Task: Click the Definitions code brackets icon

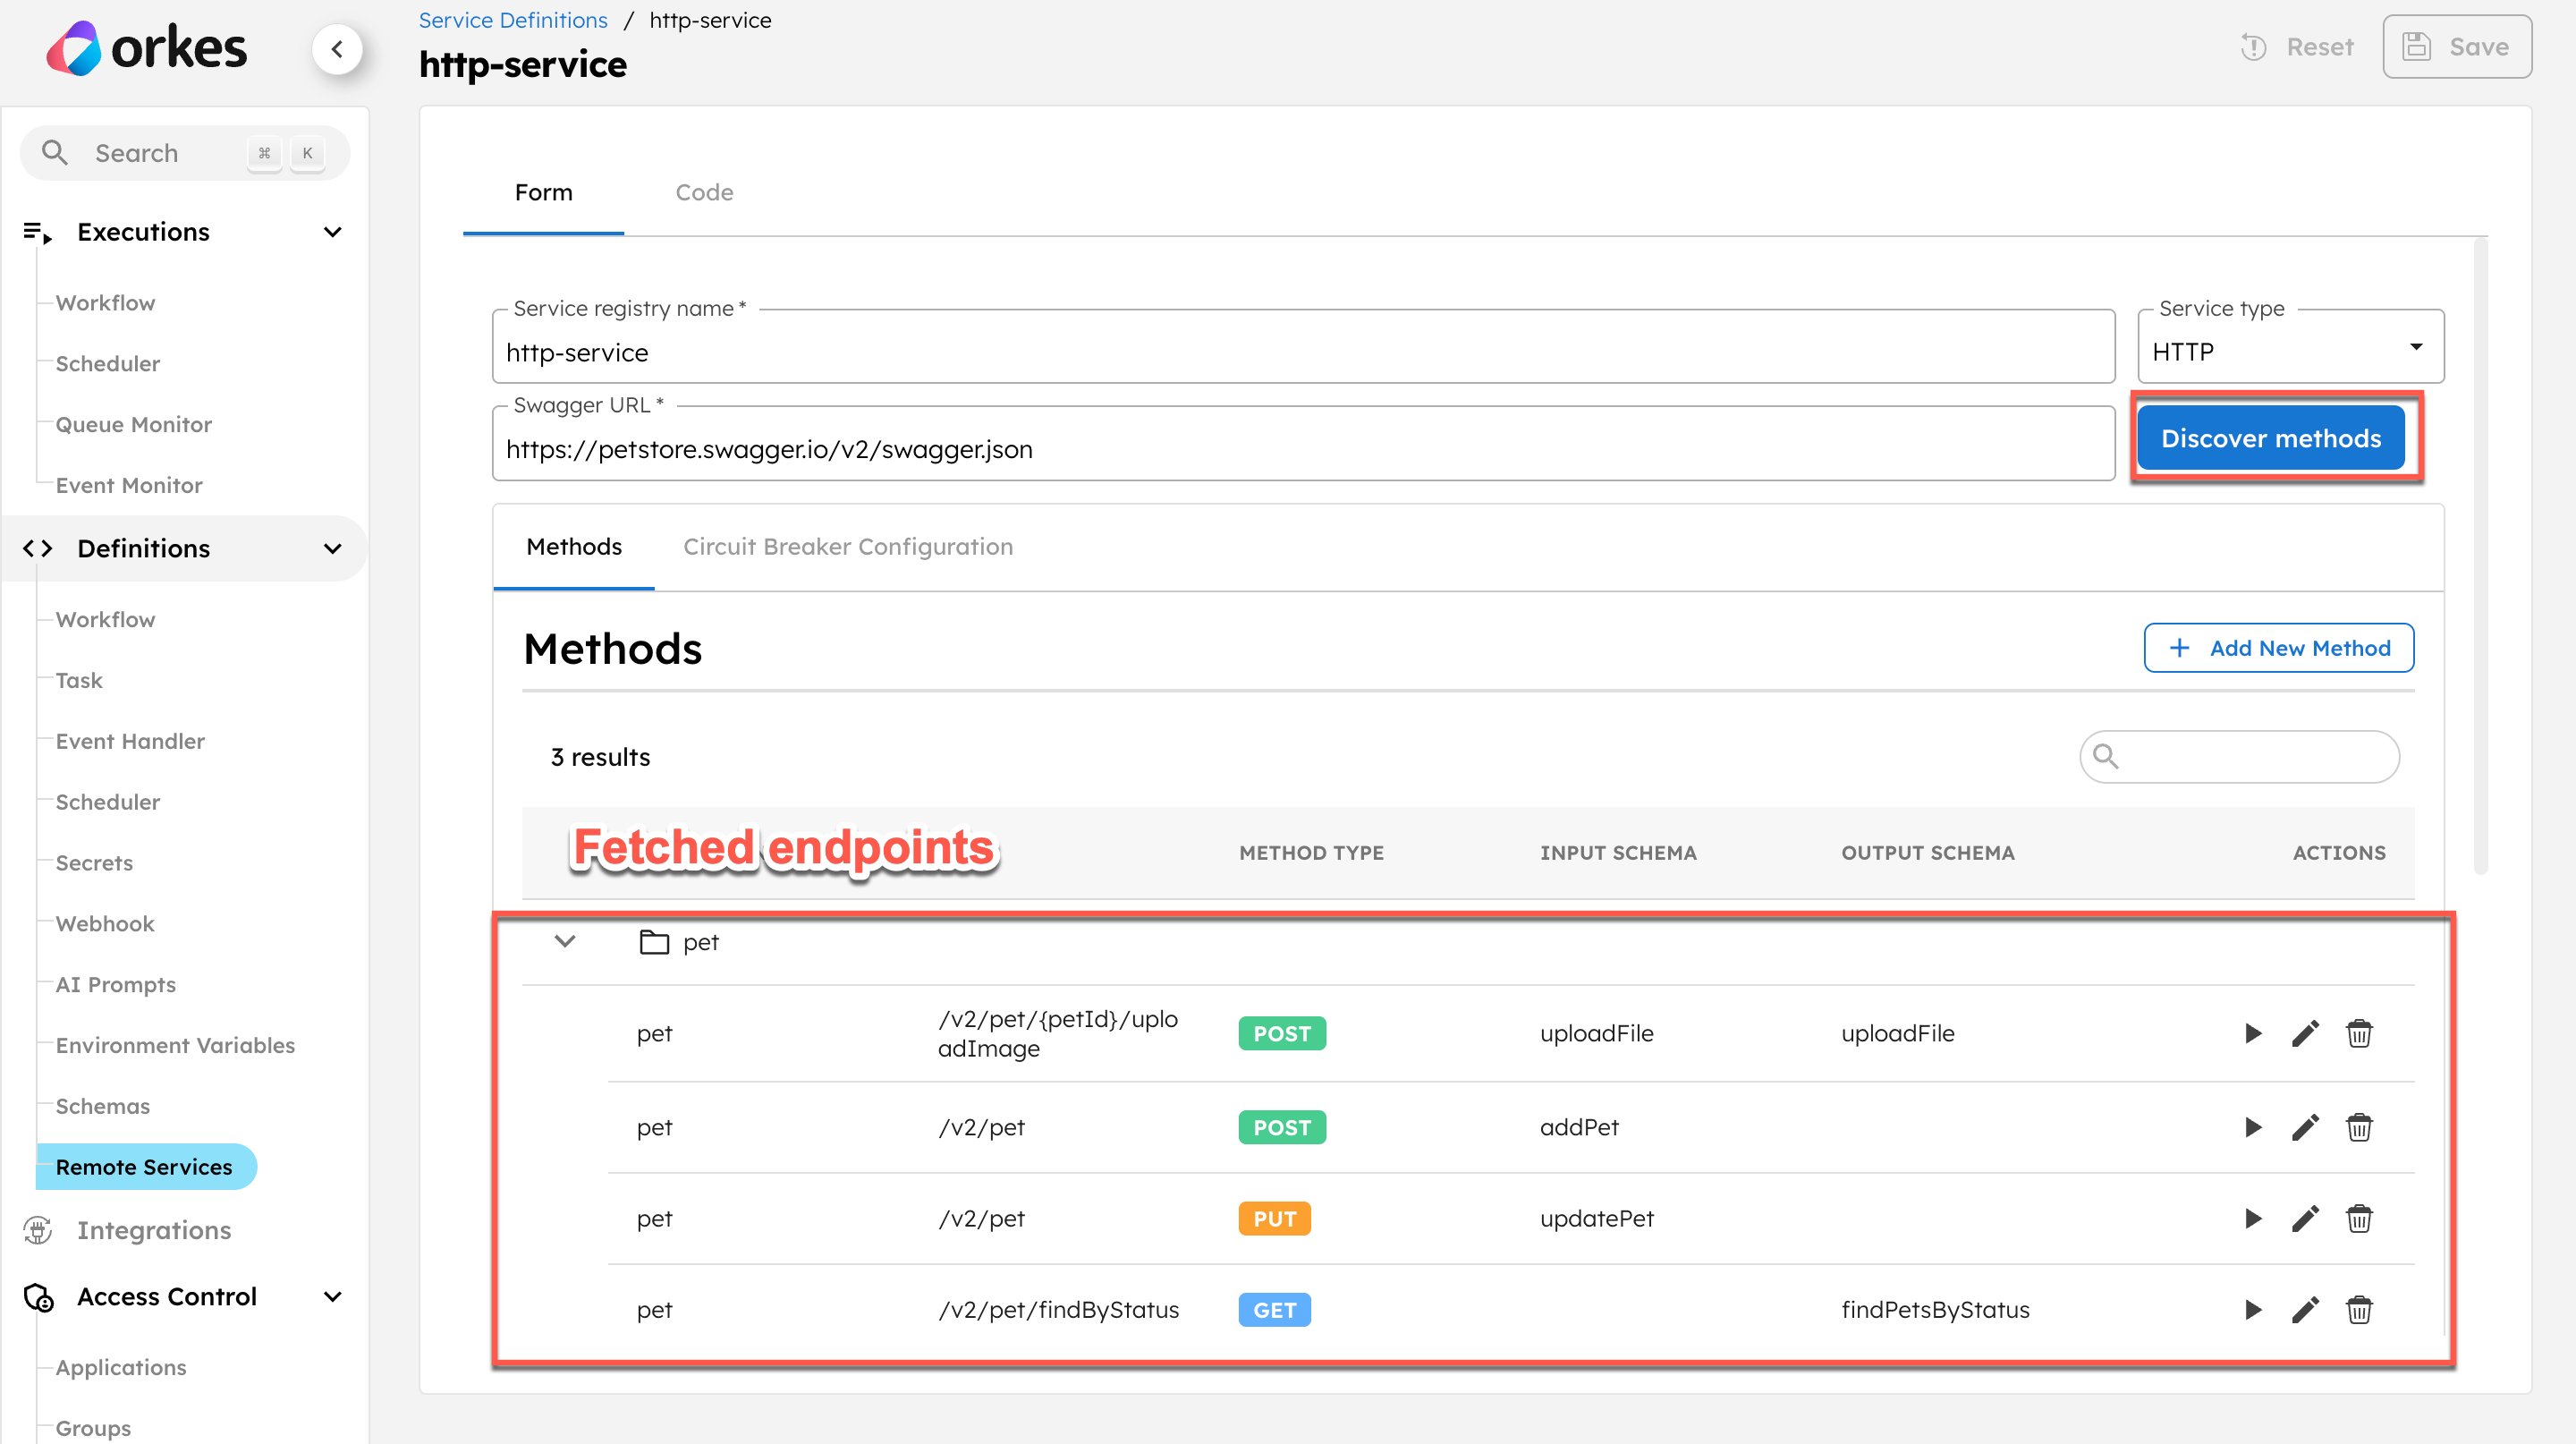Action: coord(38,548)
